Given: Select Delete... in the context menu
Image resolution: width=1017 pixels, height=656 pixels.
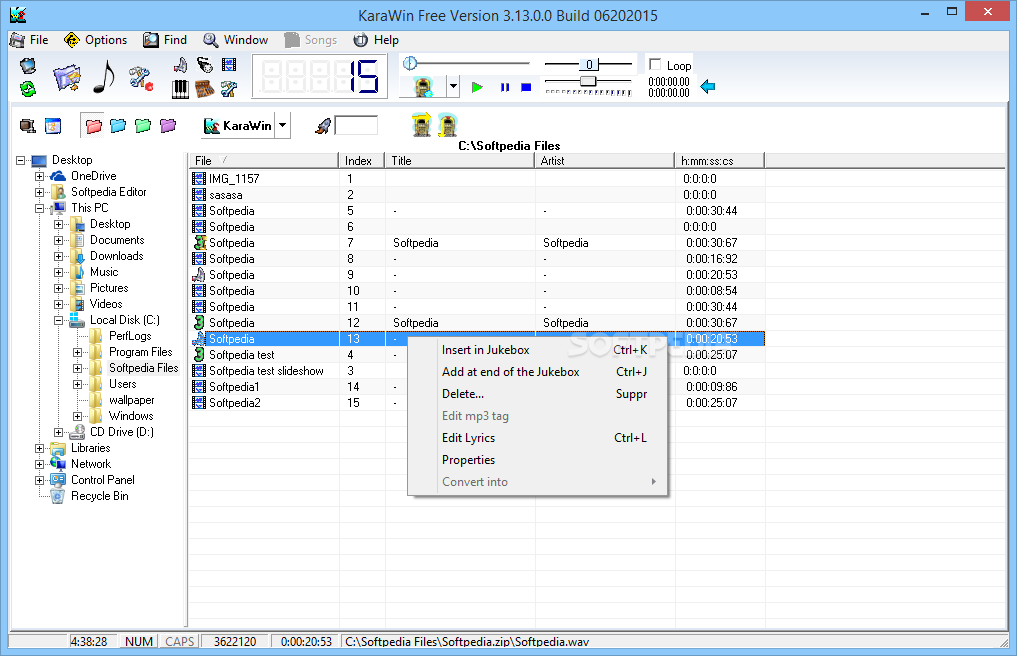Looking at the screenshot, I should point(538,394).
